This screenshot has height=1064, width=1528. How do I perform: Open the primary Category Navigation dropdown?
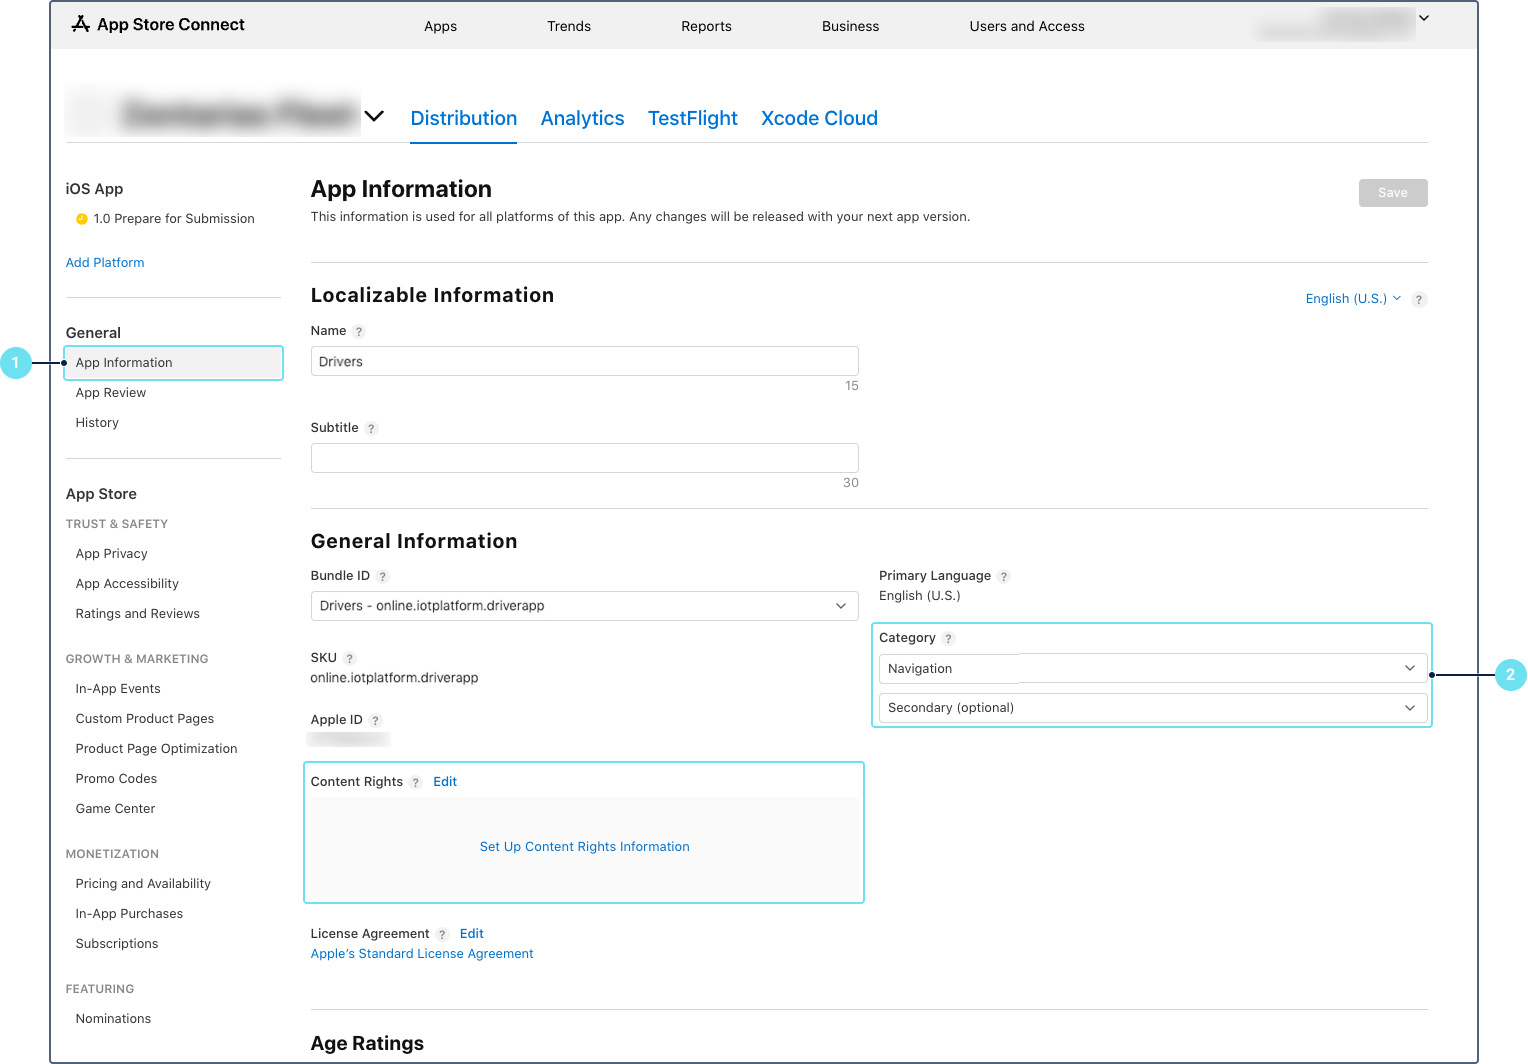[1152, 668]
